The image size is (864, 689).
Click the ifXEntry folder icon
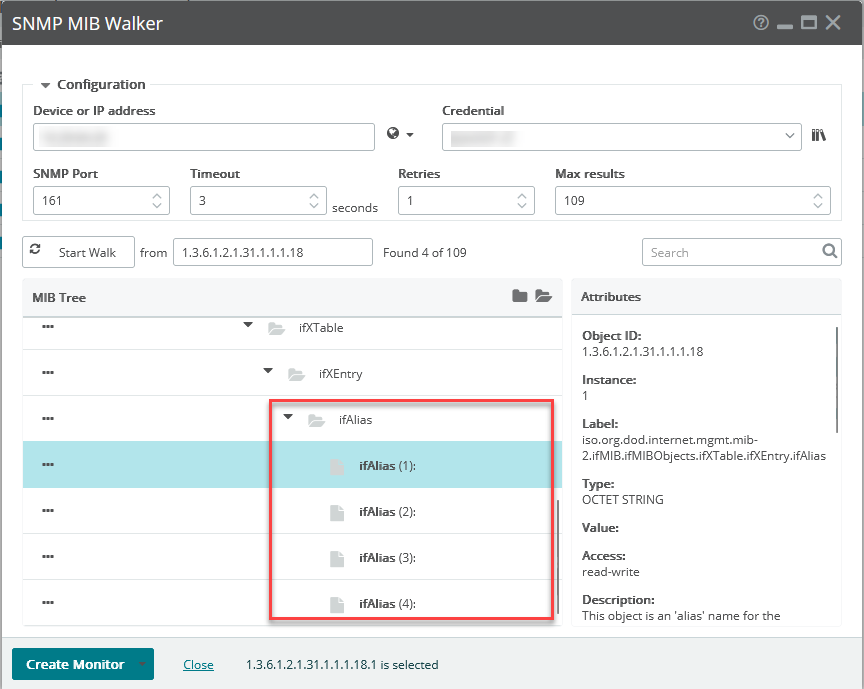click(x=296, y=373)
